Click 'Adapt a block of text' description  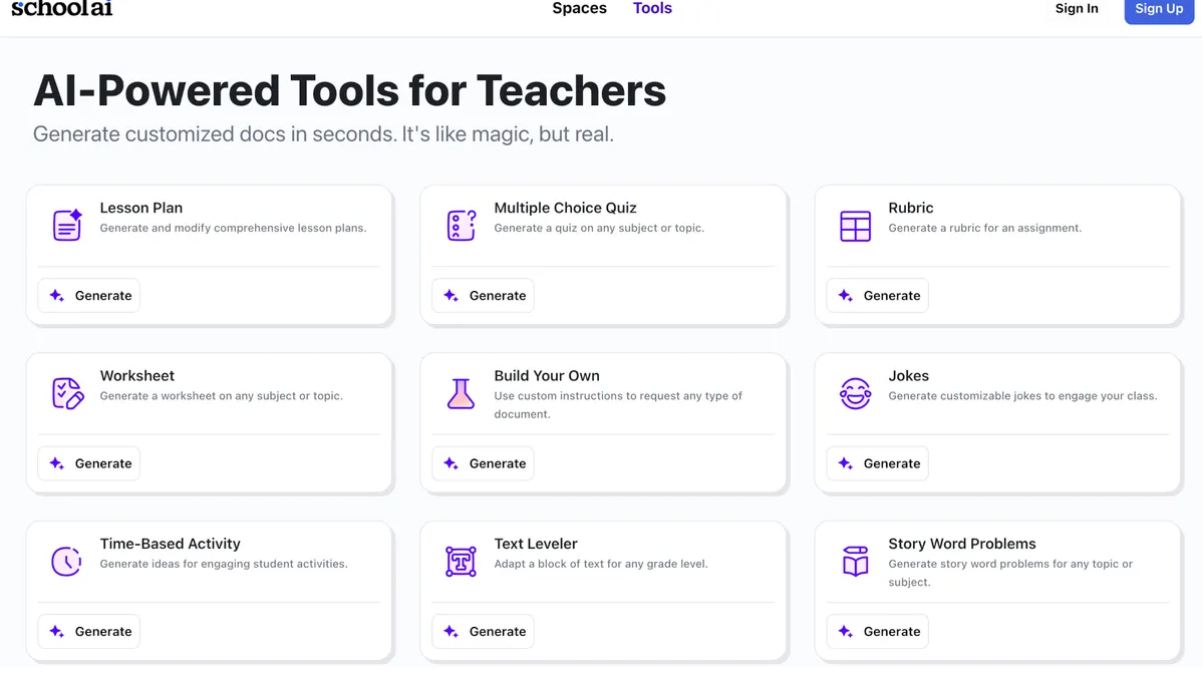[x=601, y=564]
